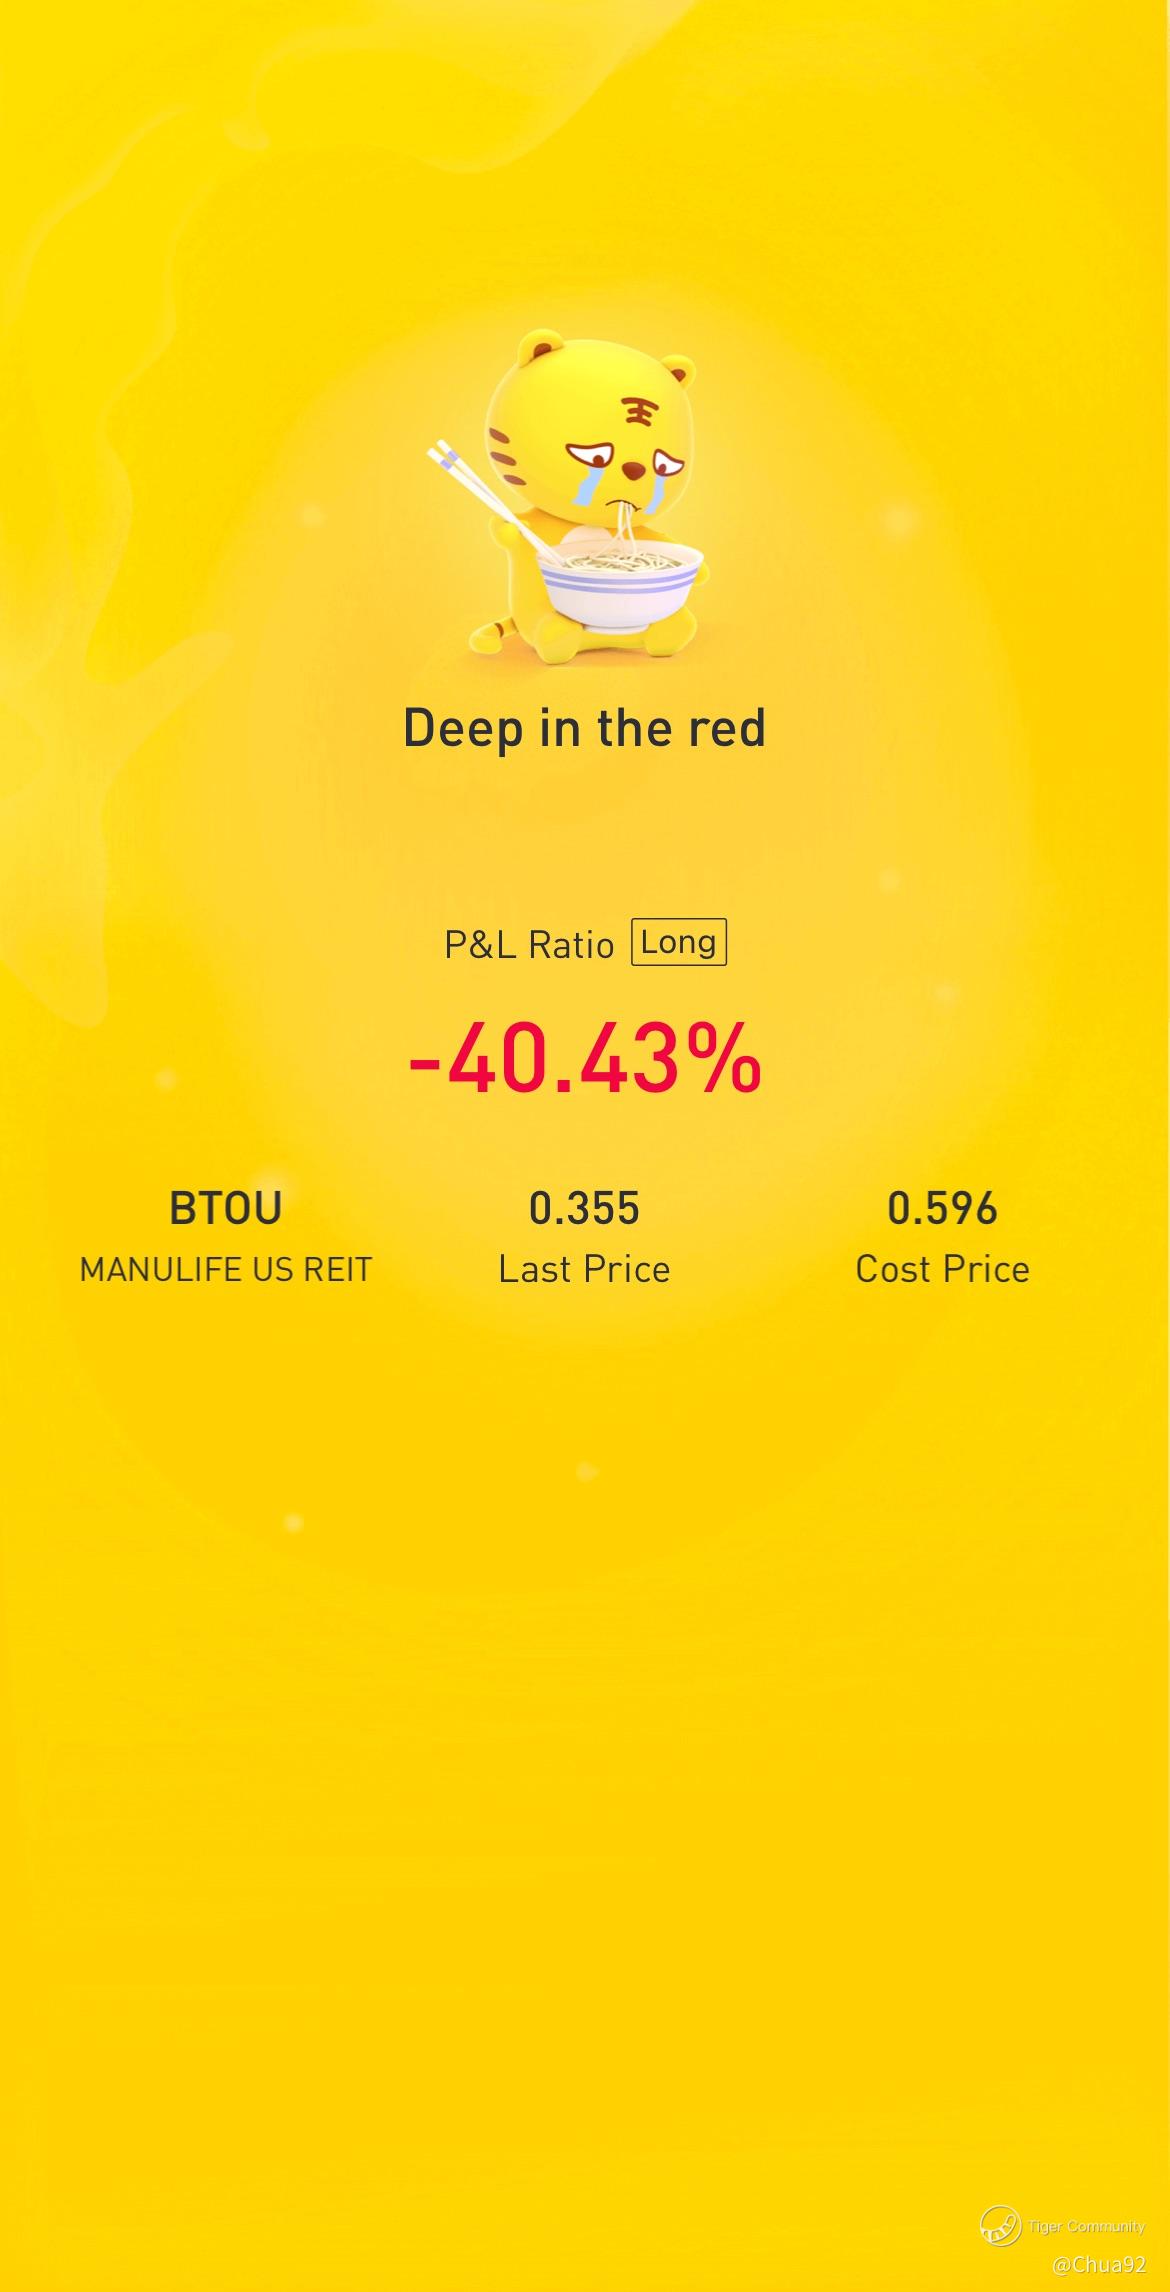Image resolution: width=1170 pixels, height=2292 pixels.
Task: Click the tiger's brown nose
Action: [632, 469]
